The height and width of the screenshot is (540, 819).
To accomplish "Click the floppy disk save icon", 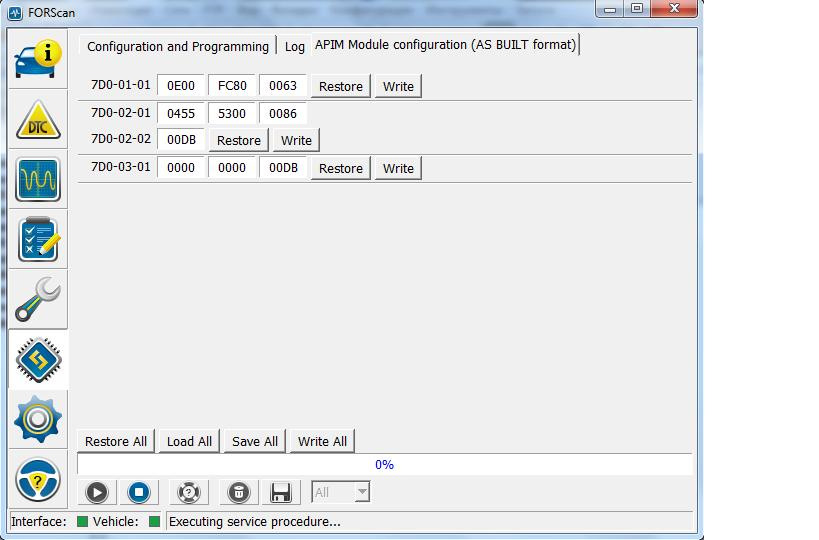I will click(281, 492).
